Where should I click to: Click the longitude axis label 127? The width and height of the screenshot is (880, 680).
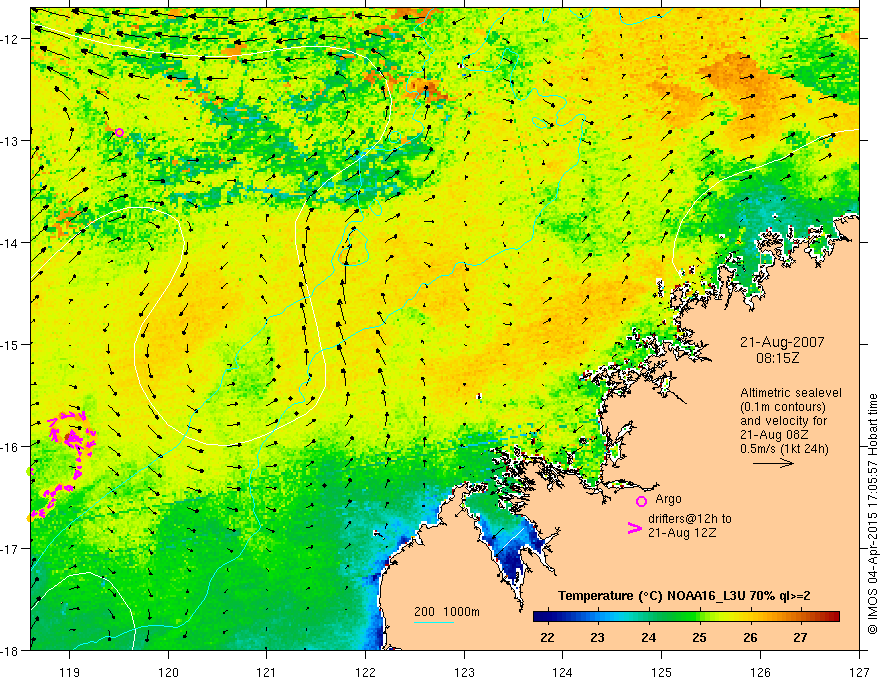point(859,672)
